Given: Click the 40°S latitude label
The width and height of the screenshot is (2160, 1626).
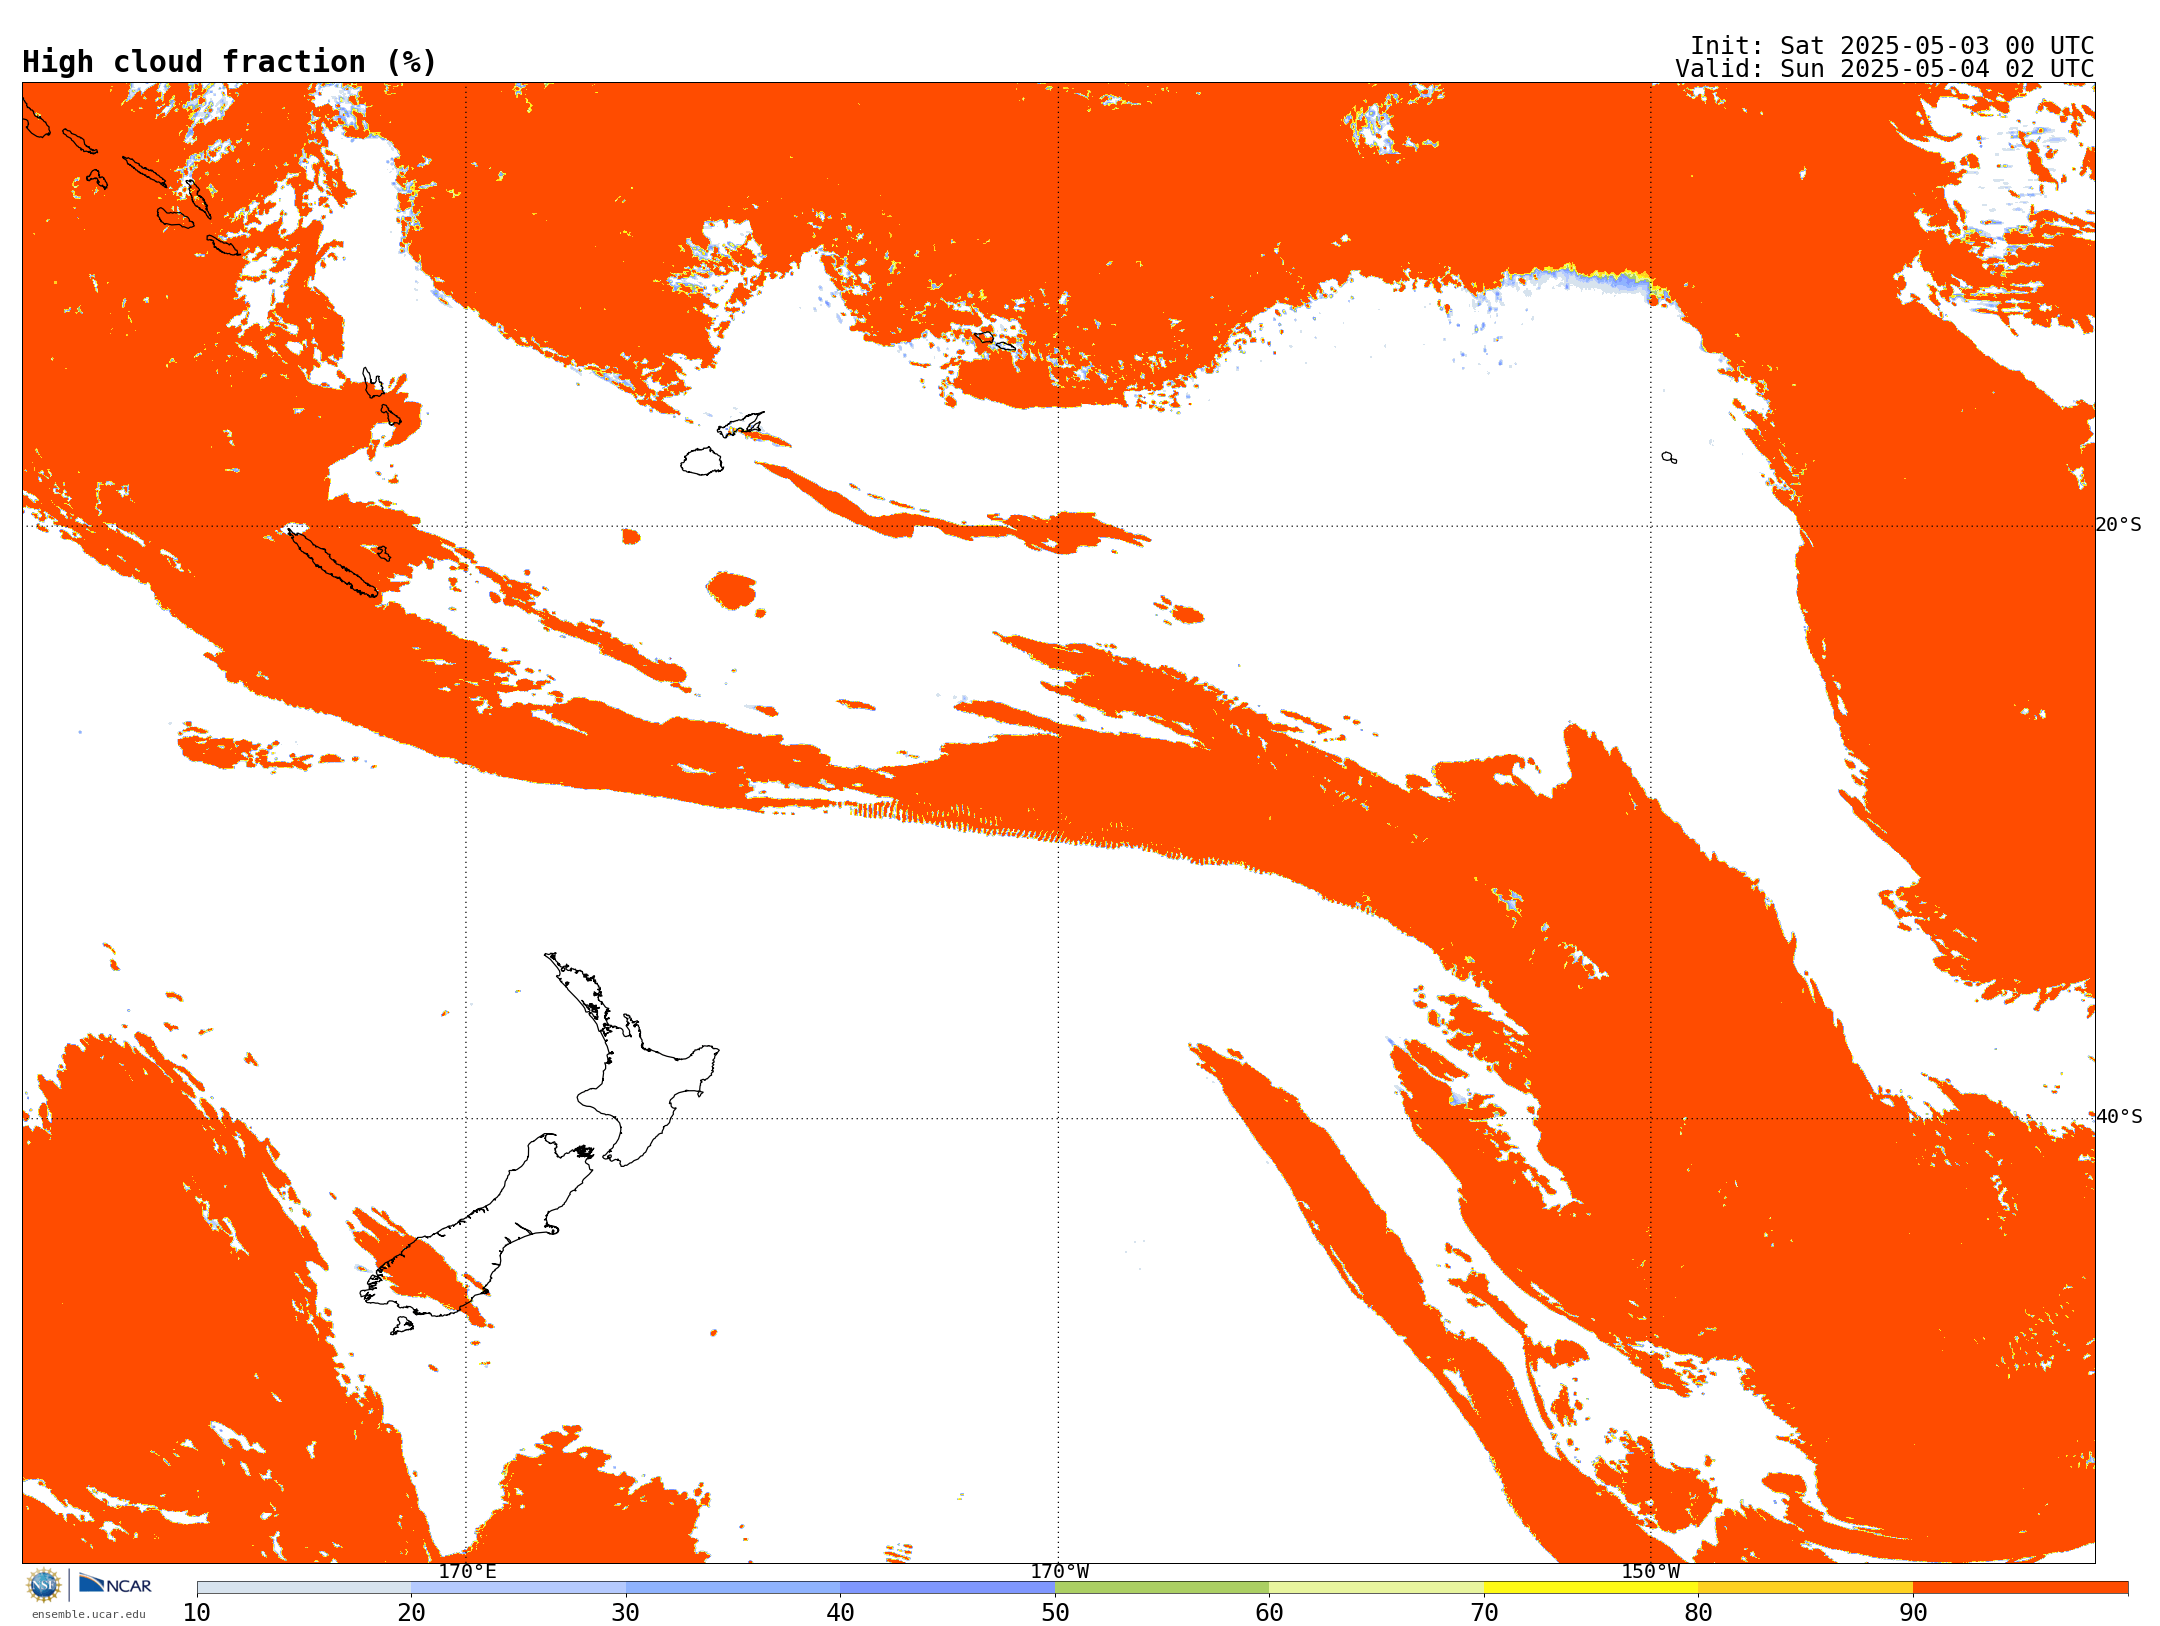Looking at the screenshot, I should [2119, 1117].
